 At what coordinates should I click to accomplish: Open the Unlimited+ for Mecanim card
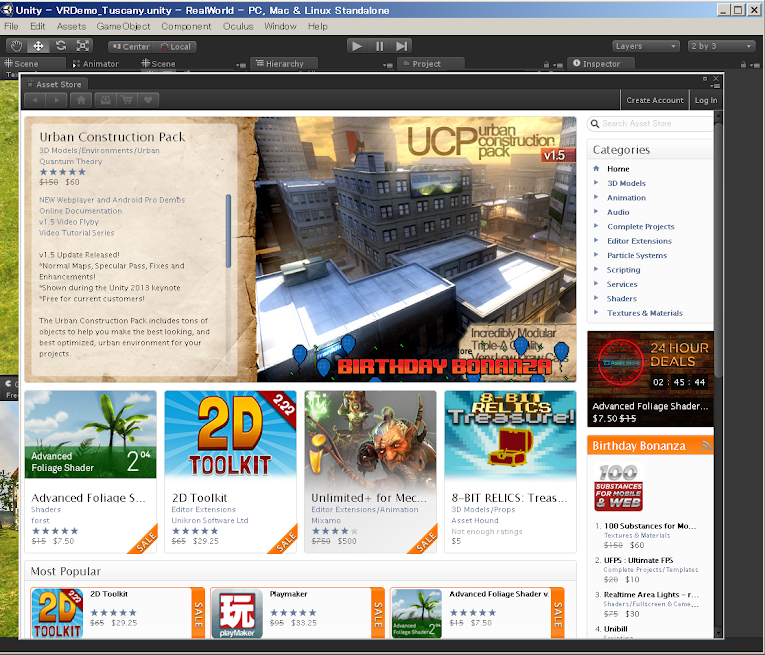[x=370, y=472]
